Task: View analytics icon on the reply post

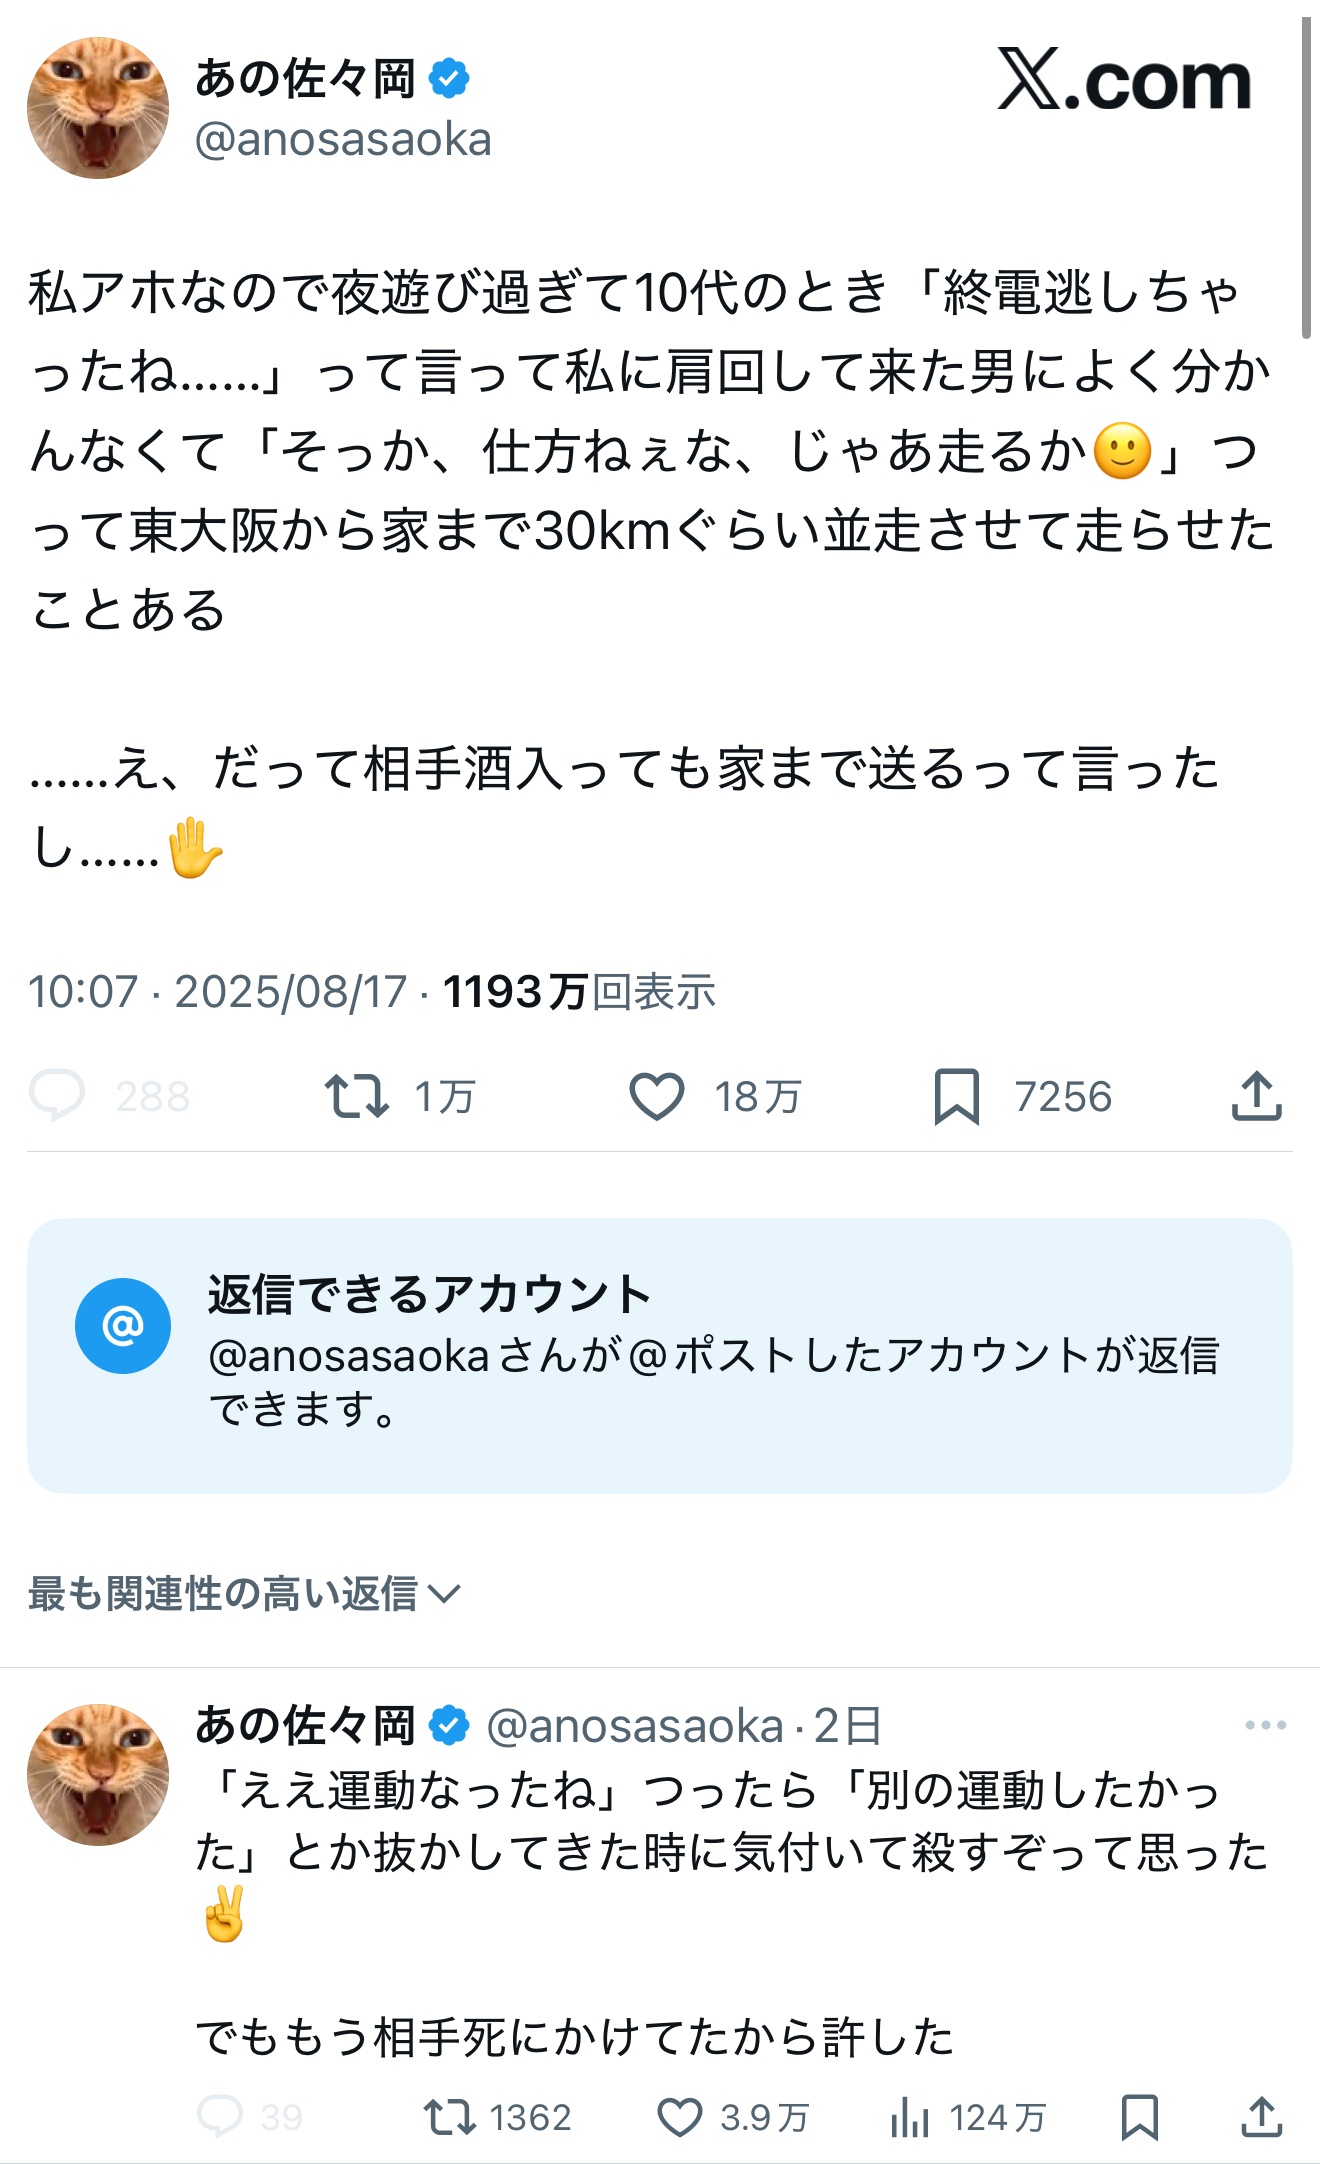Action: (909, 2118)
